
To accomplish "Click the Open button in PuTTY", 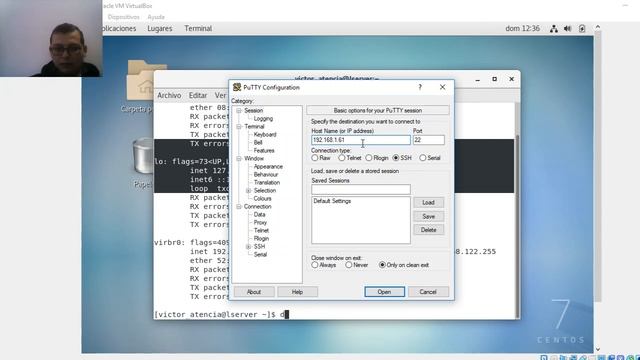I will pos(384,292).
